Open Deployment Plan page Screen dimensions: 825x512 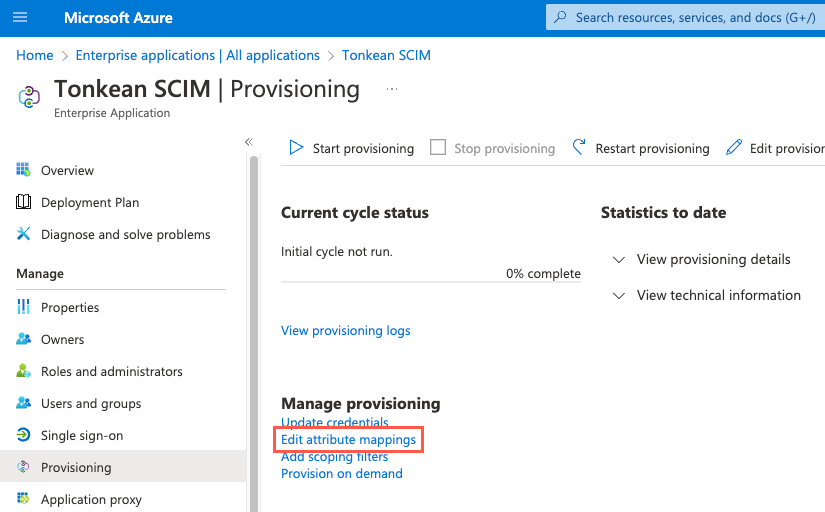pos(90,203)
